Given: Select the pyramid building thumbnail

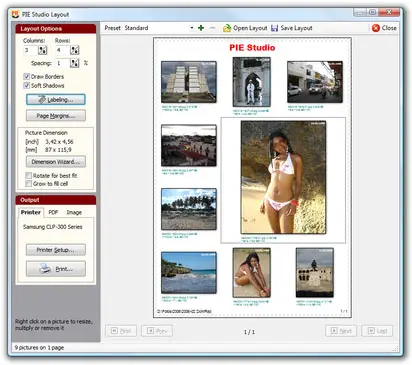Looking at the screenshot, I should 189,82.
